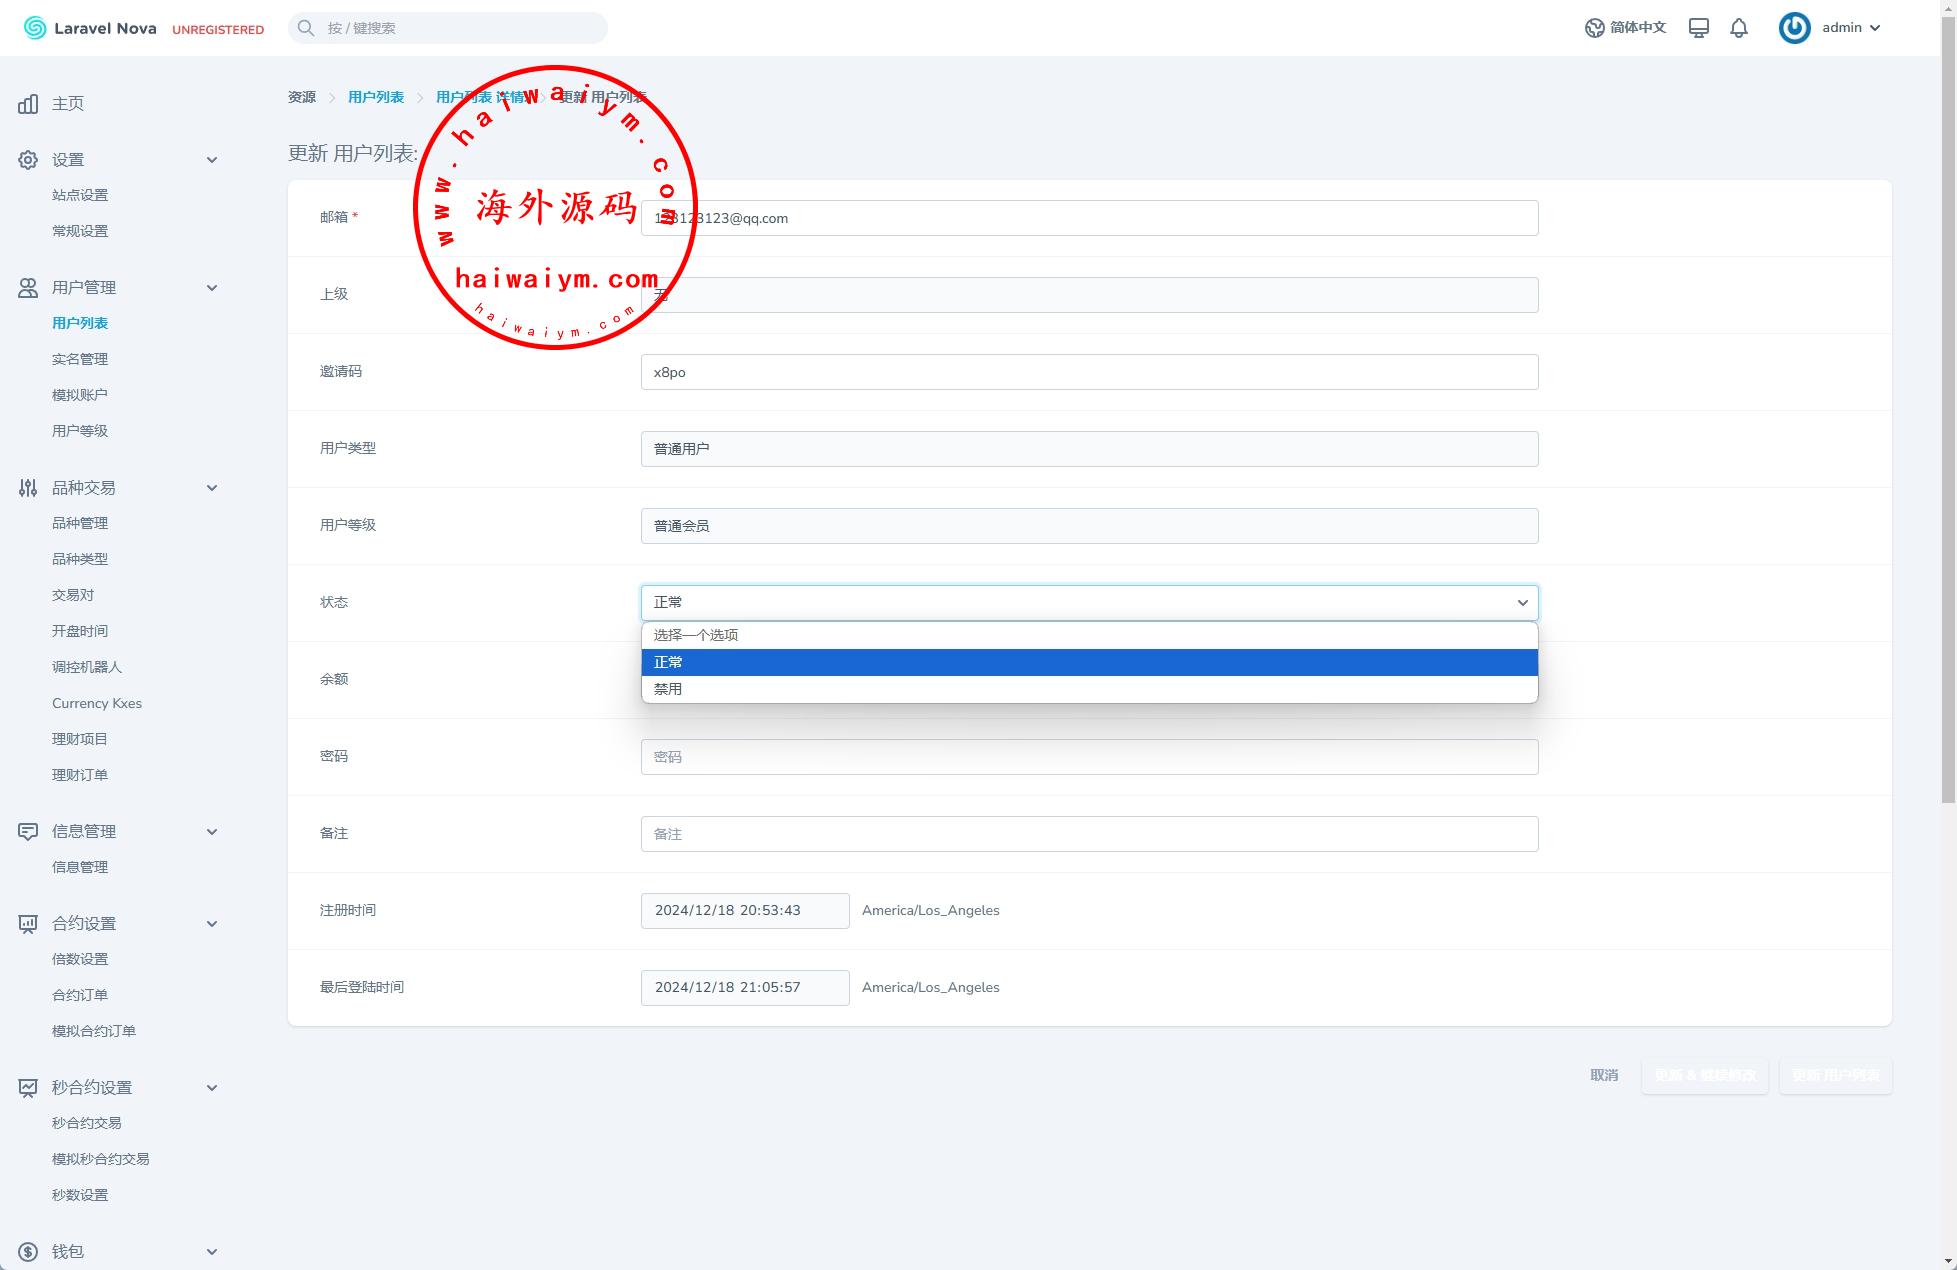1957x1270 pixels.
Task: Click the 设置 gear icon in sidebar
Action: click(x=28, y=160)
